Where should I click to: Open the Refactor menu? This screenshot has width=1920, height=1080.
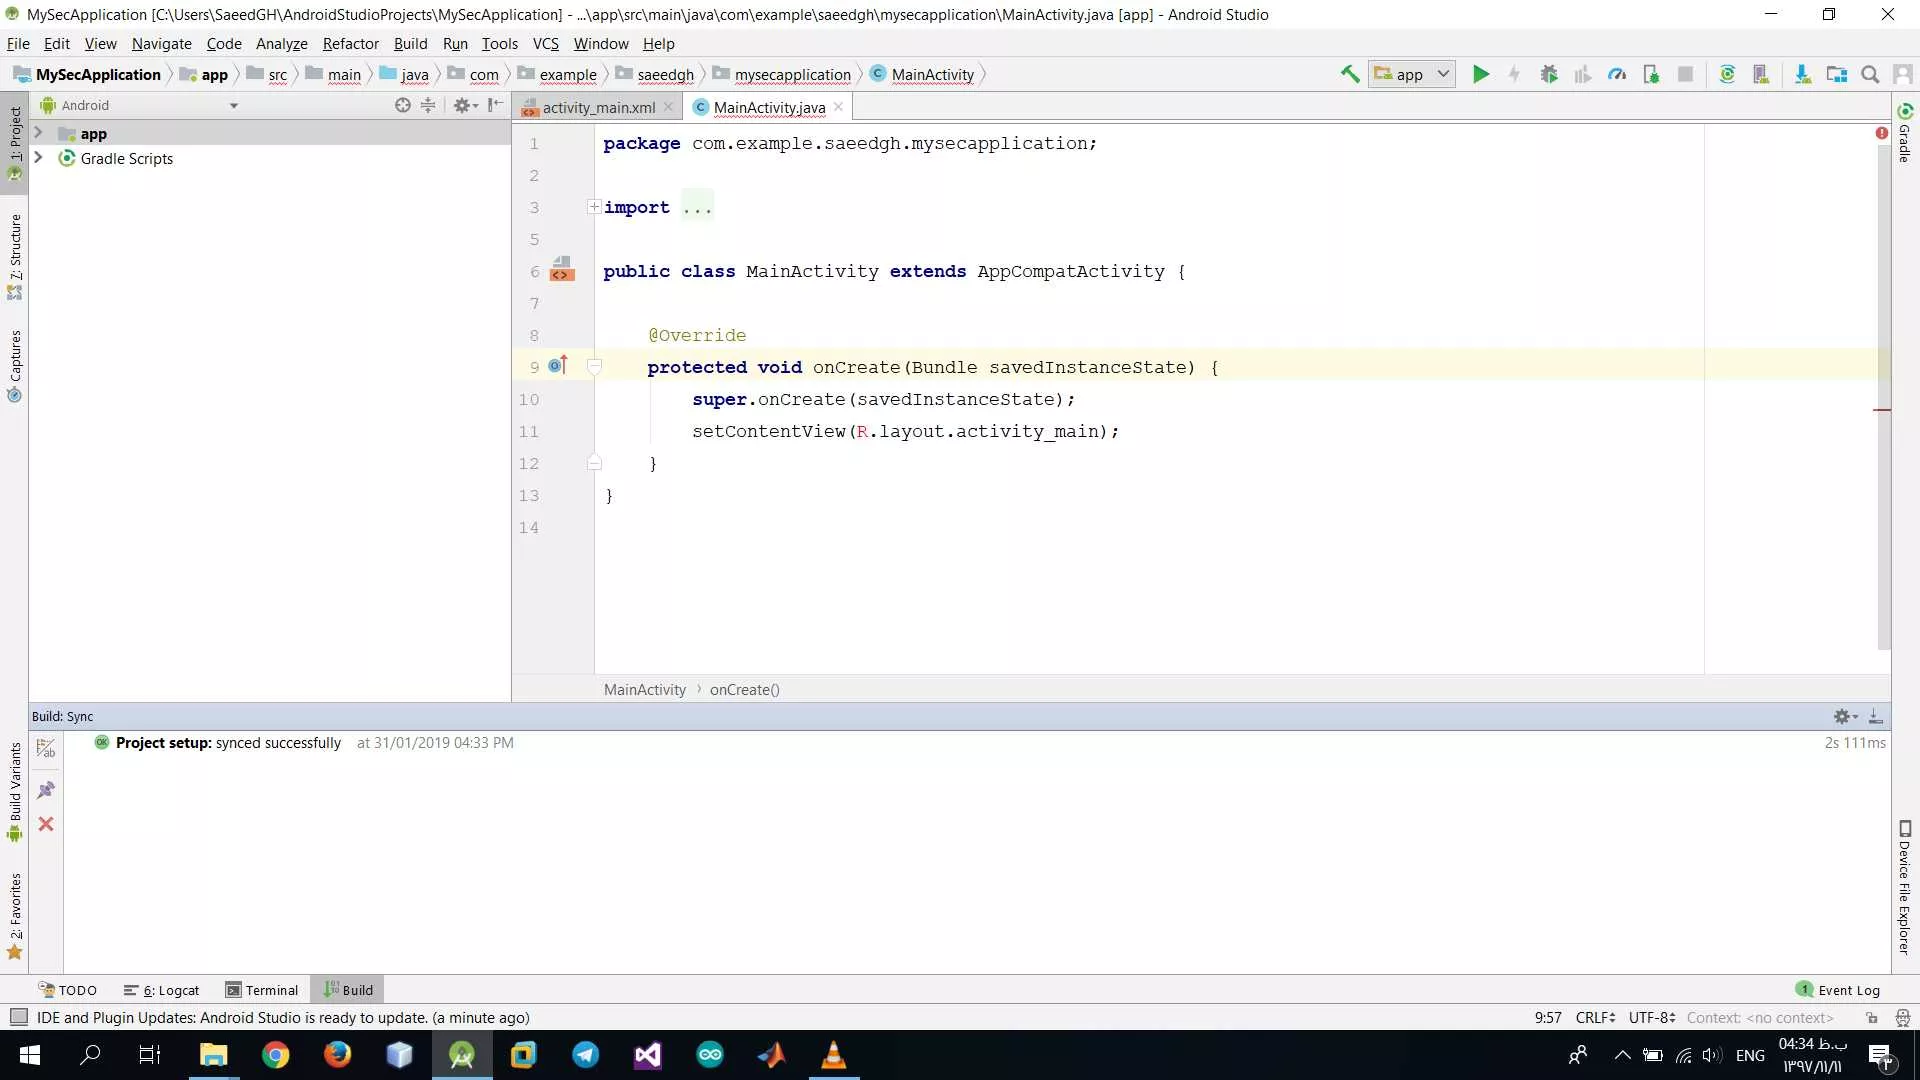350,43
